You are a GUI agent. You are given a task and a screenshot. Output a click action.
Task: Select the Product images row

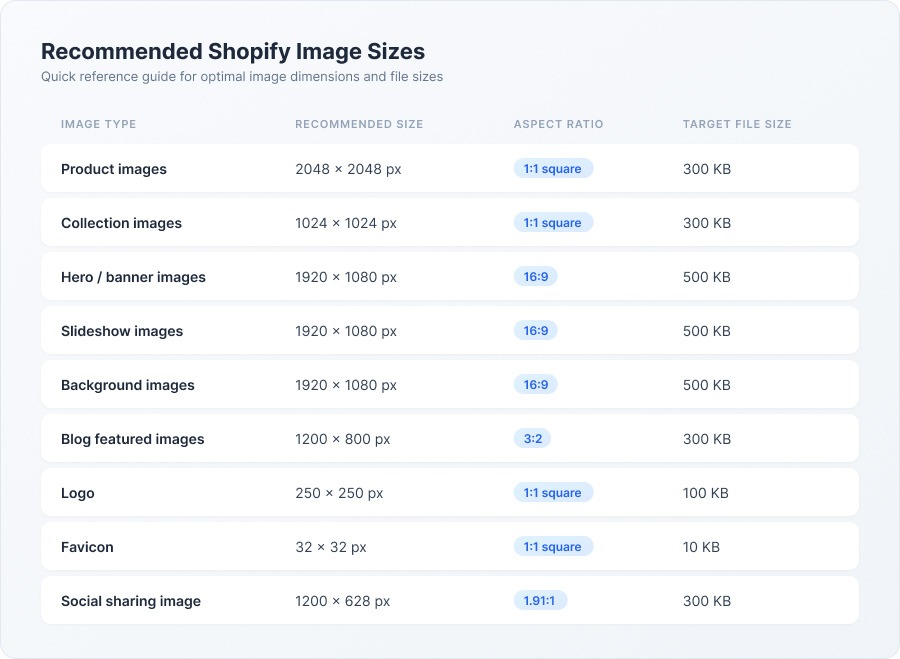pyautogui.click(x=450, y=168)
